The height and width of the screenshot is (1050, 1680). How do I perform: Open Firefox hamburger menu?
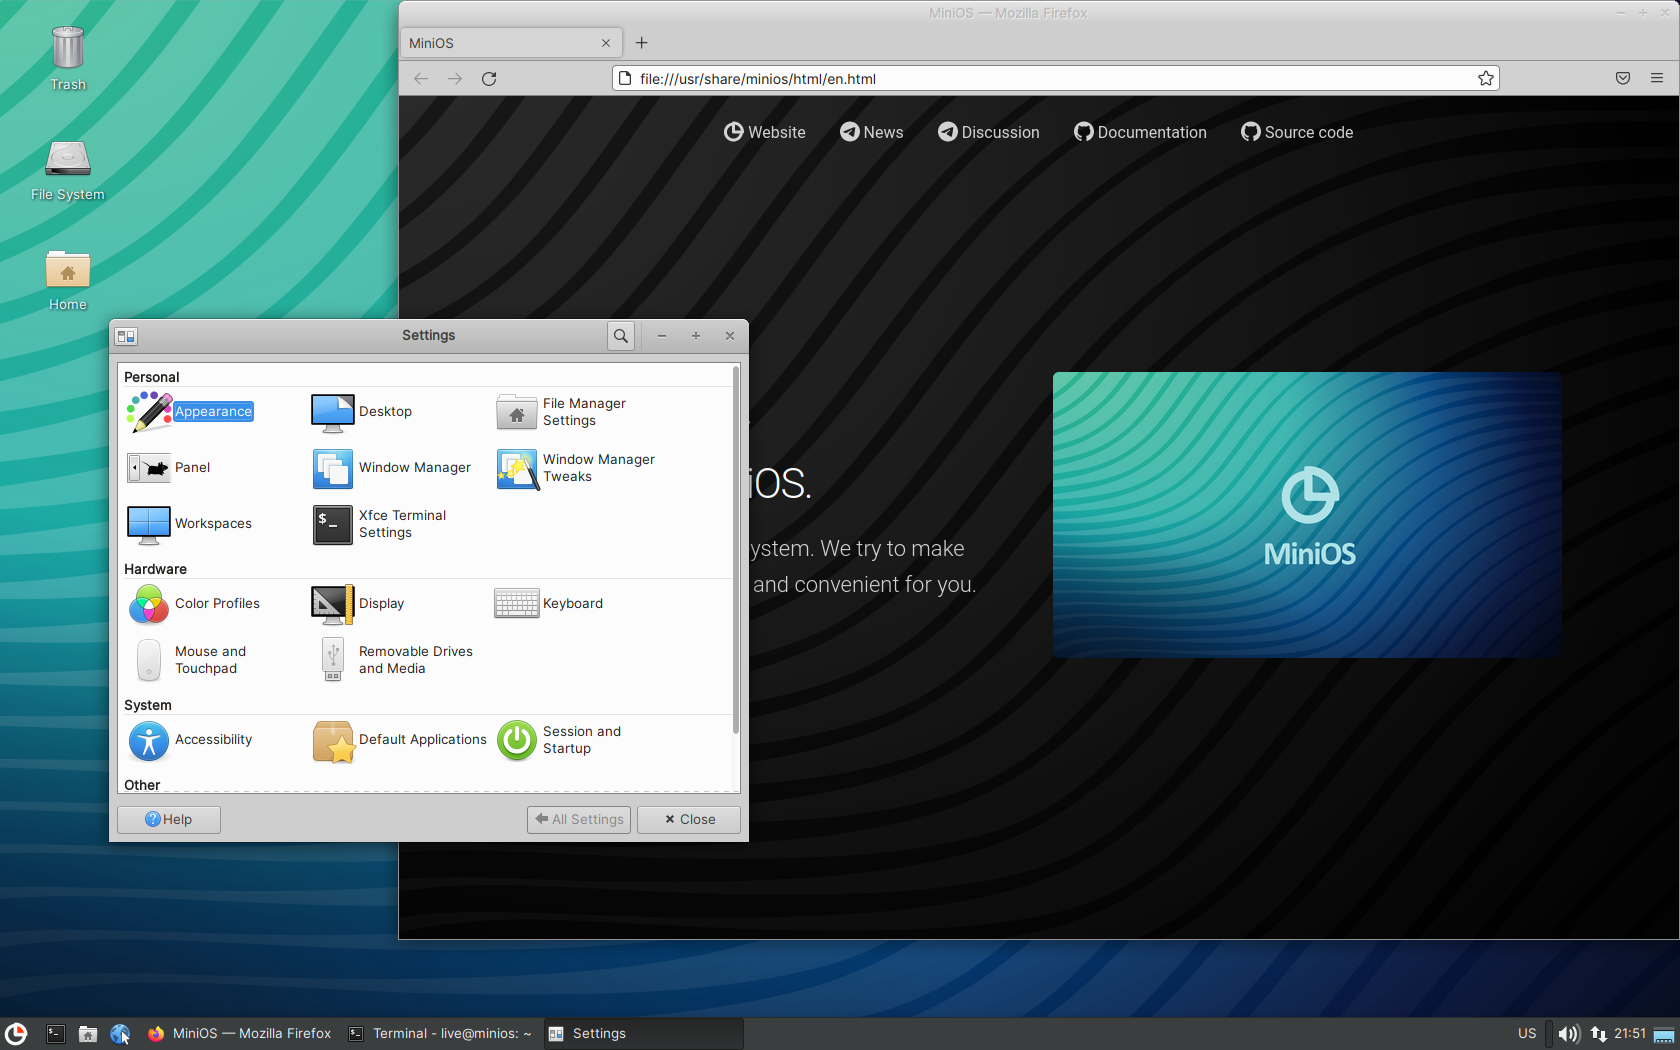(1657, 79)
